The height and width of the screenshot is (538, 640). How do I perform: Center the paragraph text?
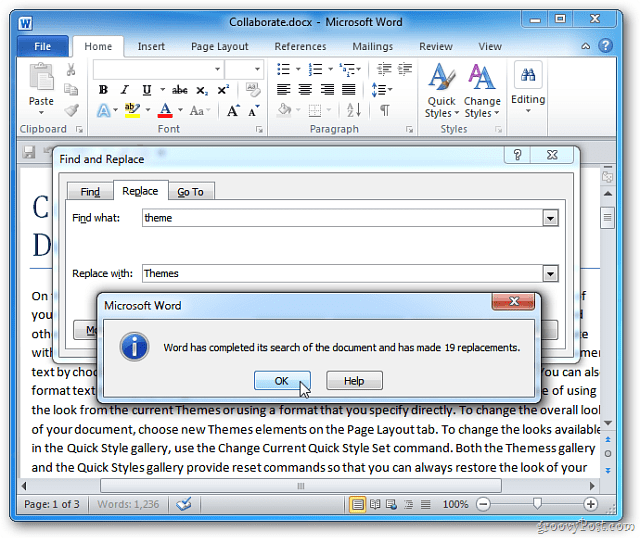click(305, 89)
